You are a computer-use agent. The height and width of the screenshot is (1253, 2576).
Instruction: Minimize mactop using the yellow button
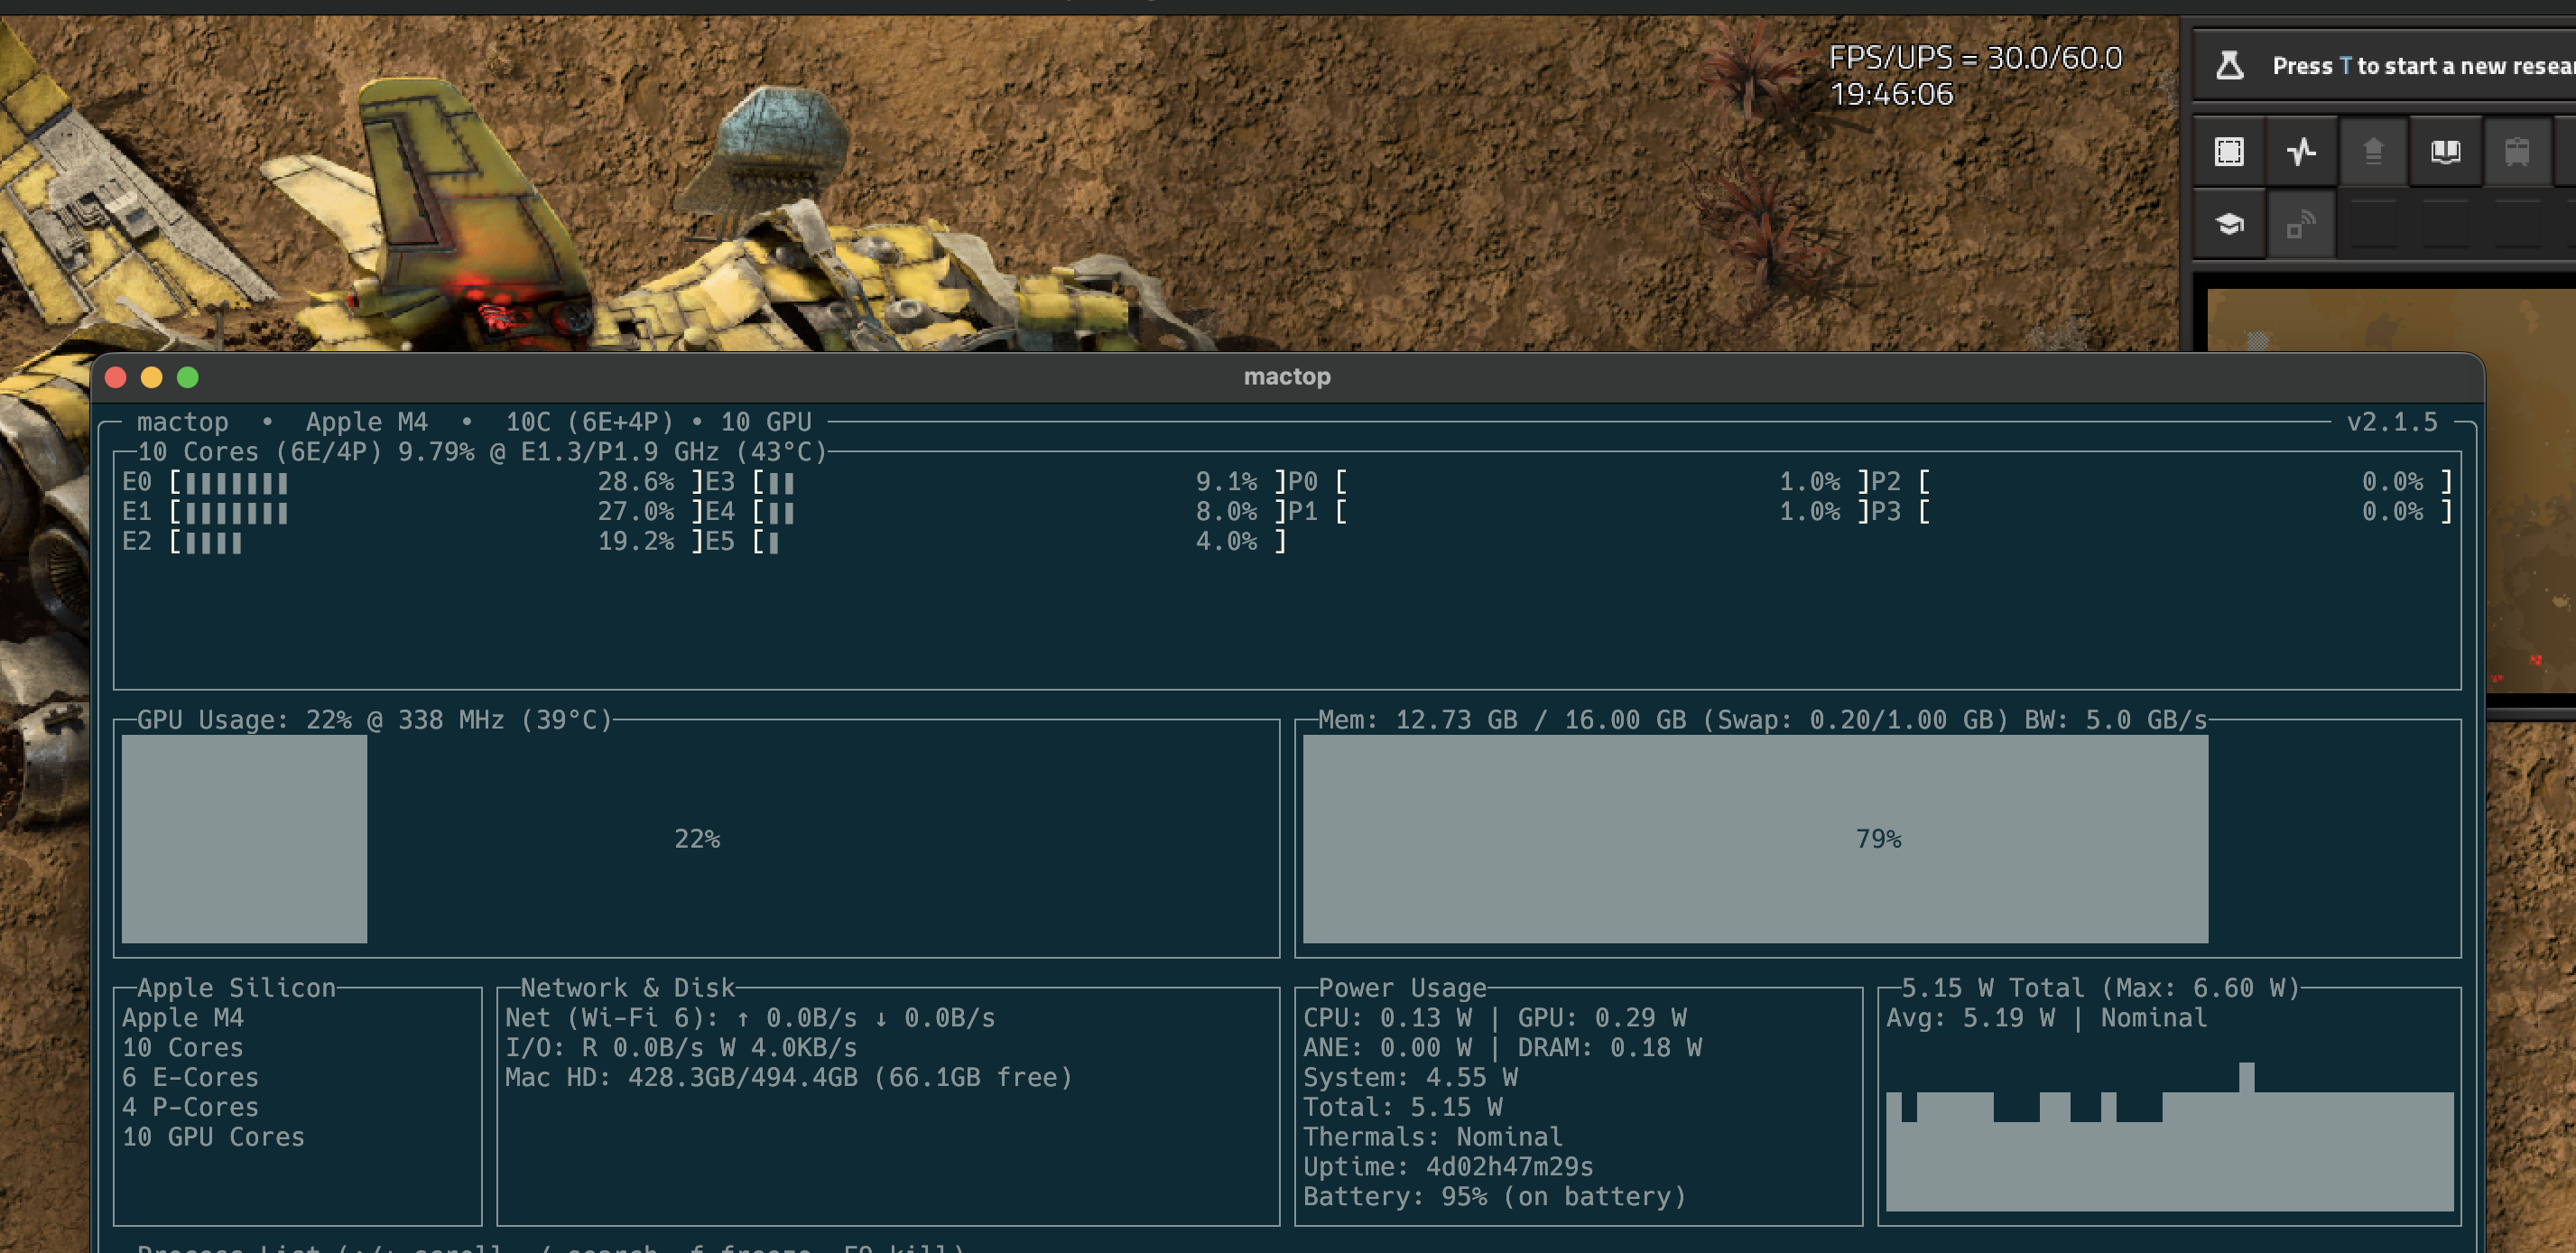coord(151,377)
